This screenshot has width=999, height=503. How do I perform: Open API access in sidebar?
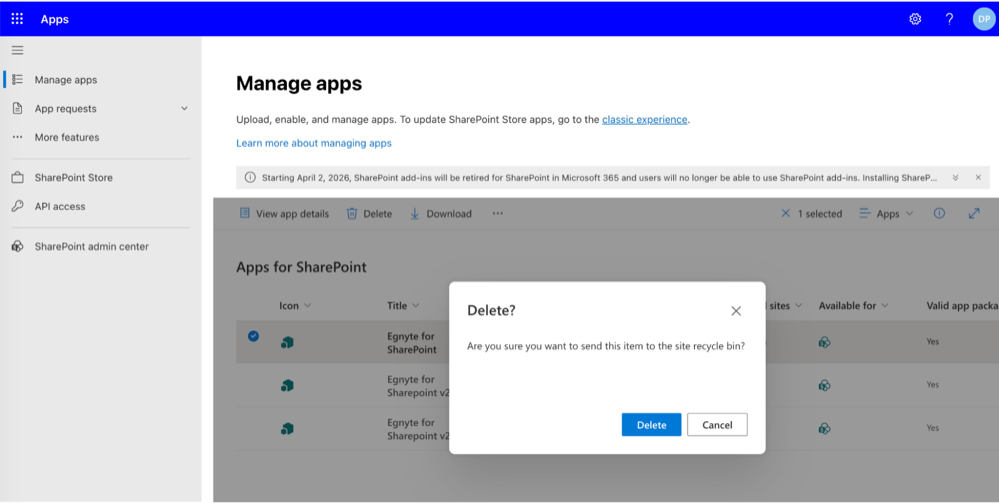[60, 207]
